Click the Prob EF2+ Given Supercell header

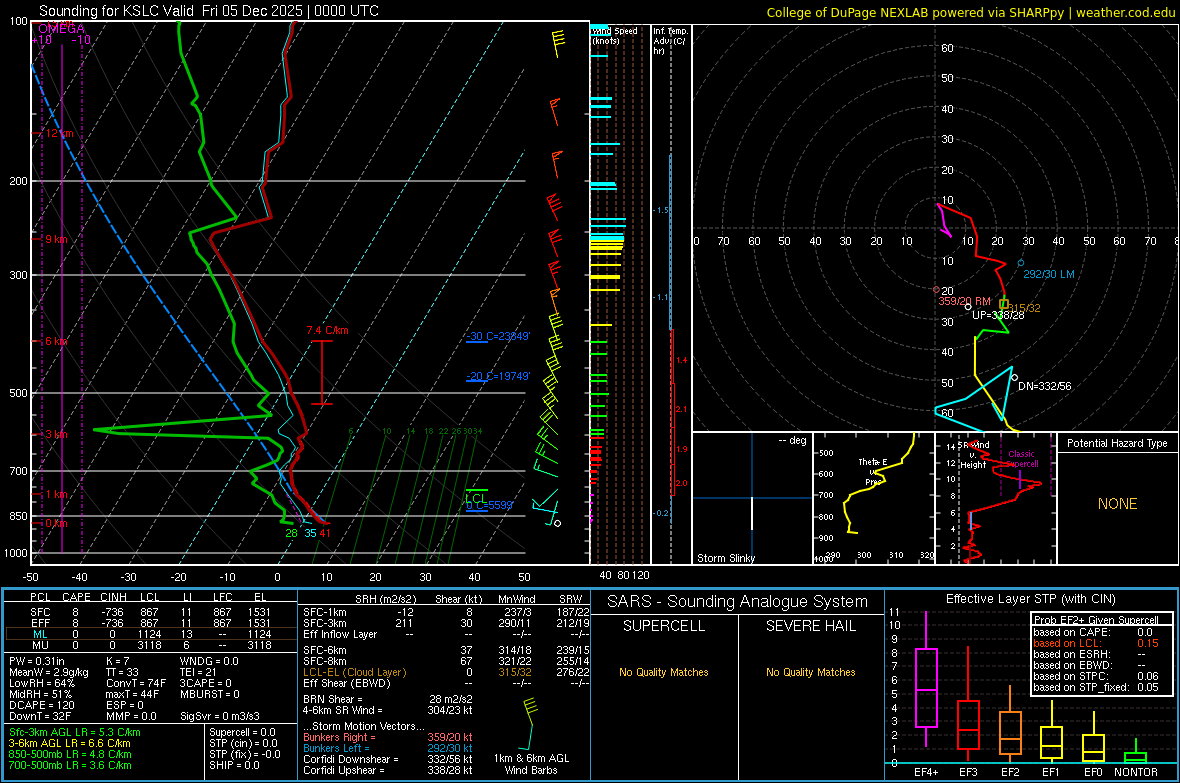(x=1096, y=620)
